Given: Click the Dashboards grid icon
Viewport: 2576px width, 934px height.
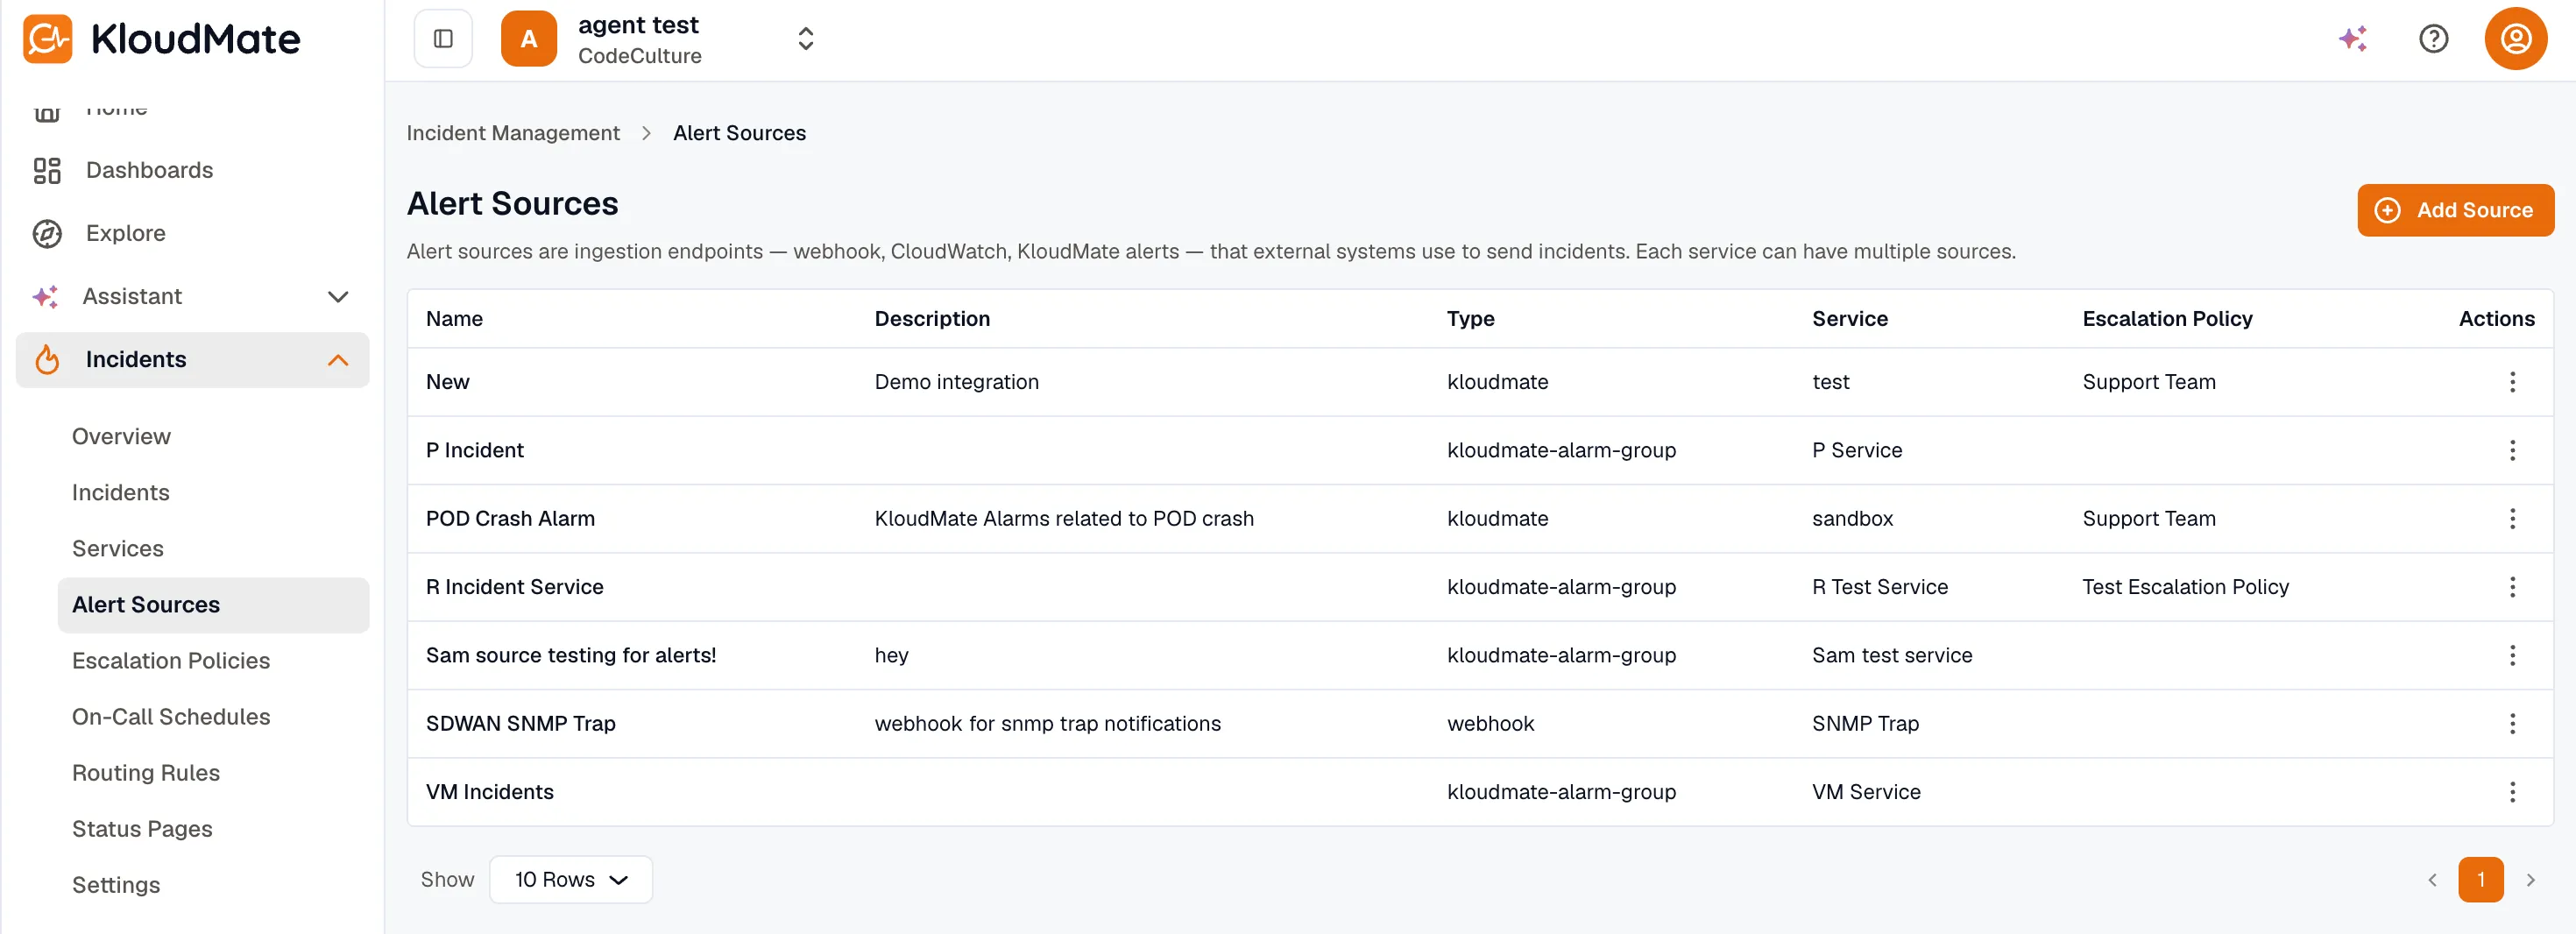Looking at the screenshot, I should 47,170.
